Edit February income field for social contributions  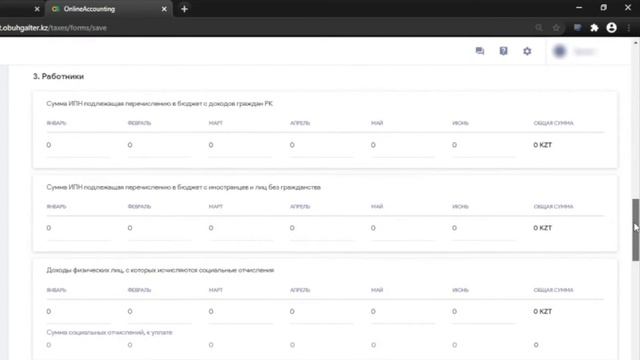[159, 312]
